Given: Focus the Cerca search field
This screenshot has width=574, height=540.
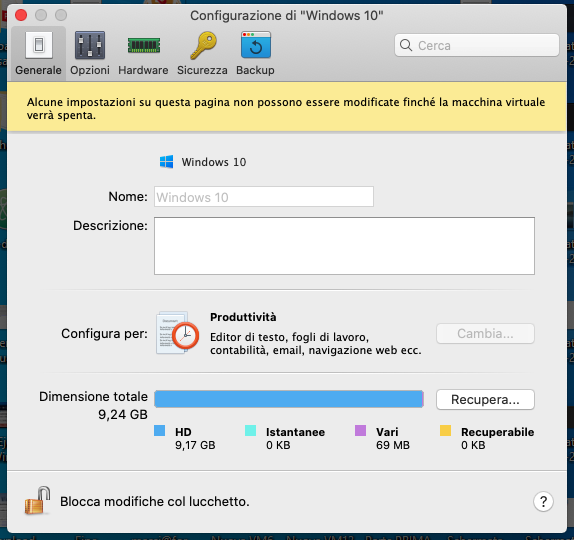Looking at the screenshot, I should click(477, 45).
